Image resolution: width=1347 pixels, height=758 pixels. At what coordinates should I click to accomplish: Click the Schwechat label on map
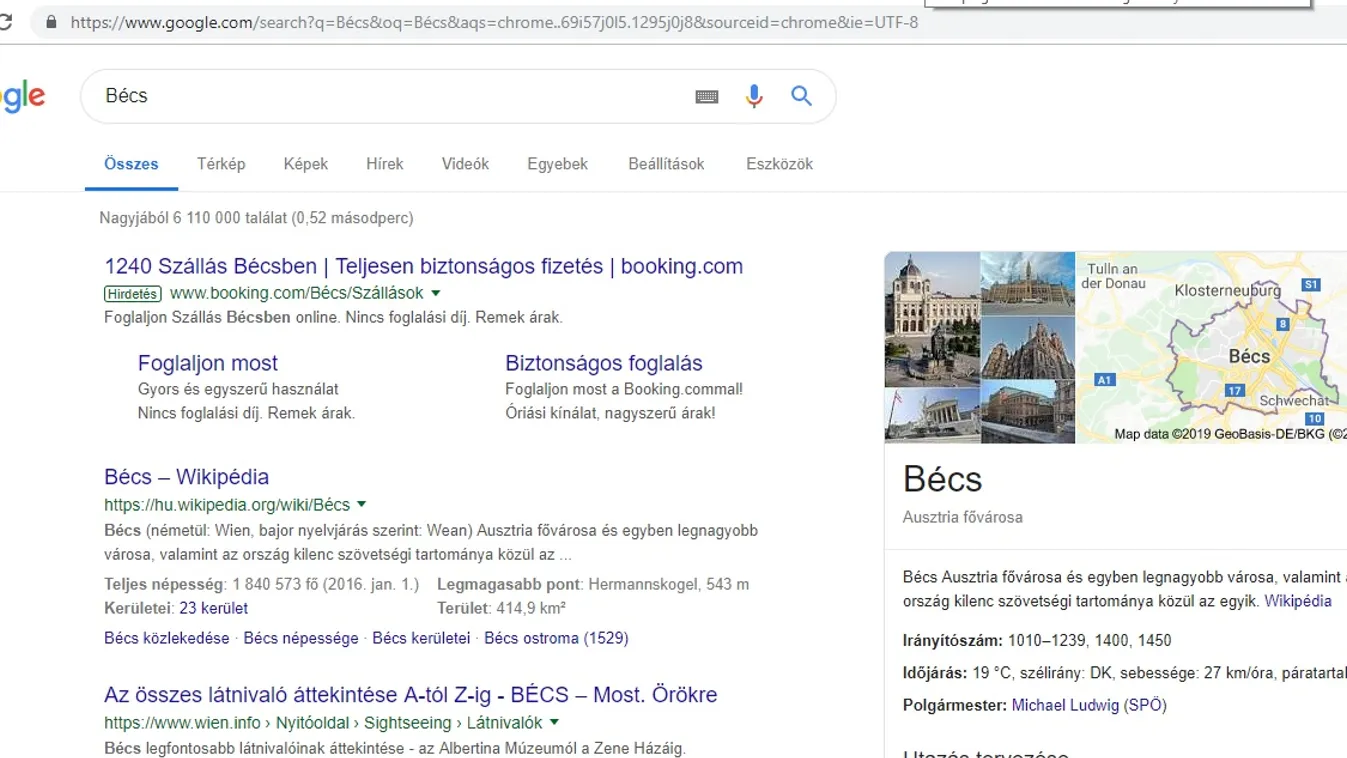pyautogui.click(x=1294, y=401)
